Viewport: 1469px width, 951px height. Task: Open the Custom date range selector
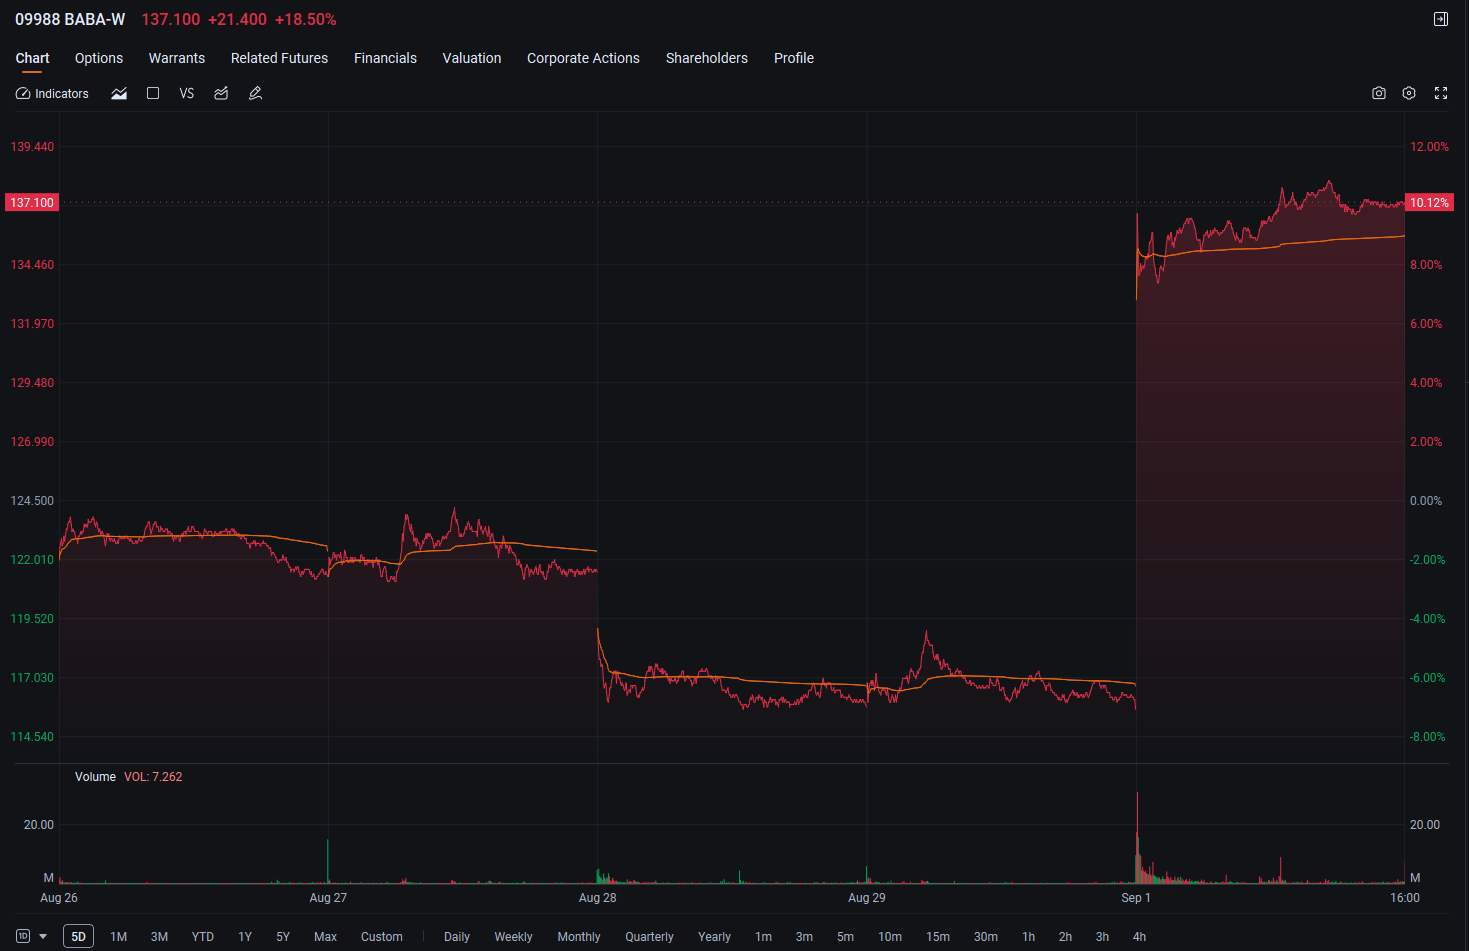pyautogui.click(x=382, y=937)
